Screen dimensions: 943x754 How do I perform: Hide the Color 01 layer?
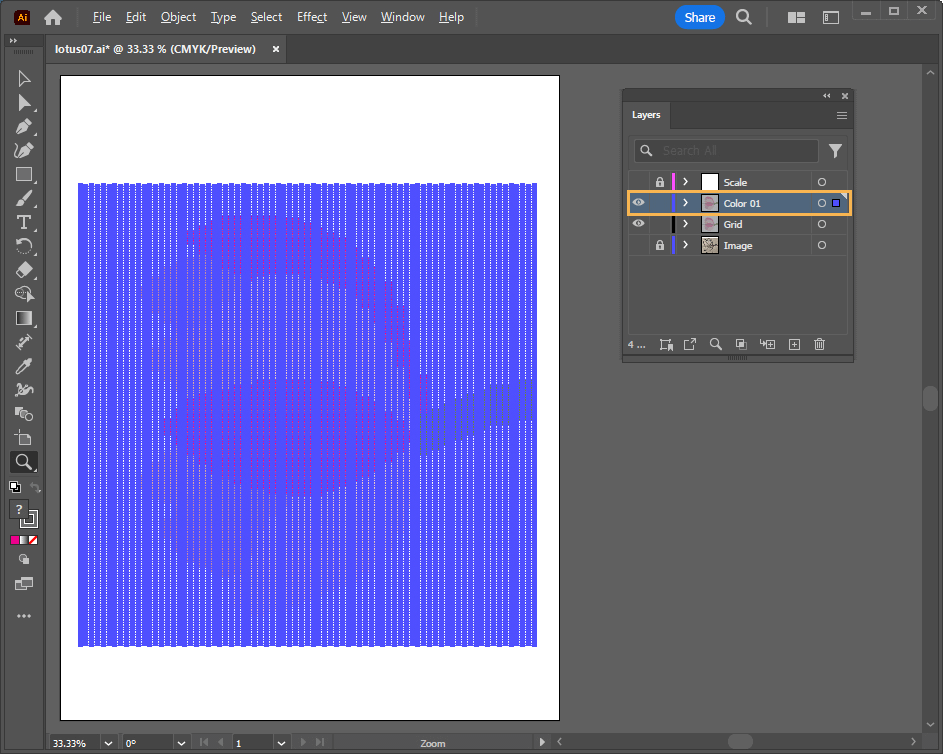[x=638, y=203]
